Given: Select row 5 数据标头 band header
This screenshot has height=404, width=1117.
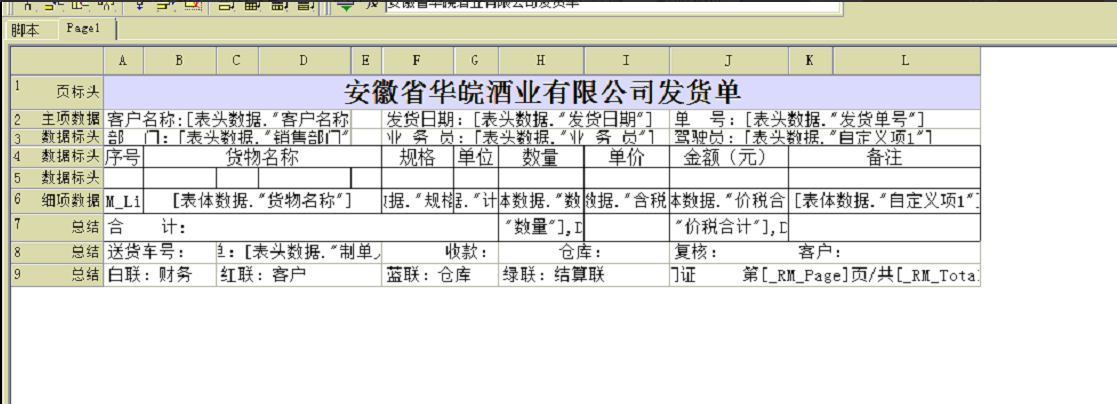Looking at the screenshot, I should point(57,178).
